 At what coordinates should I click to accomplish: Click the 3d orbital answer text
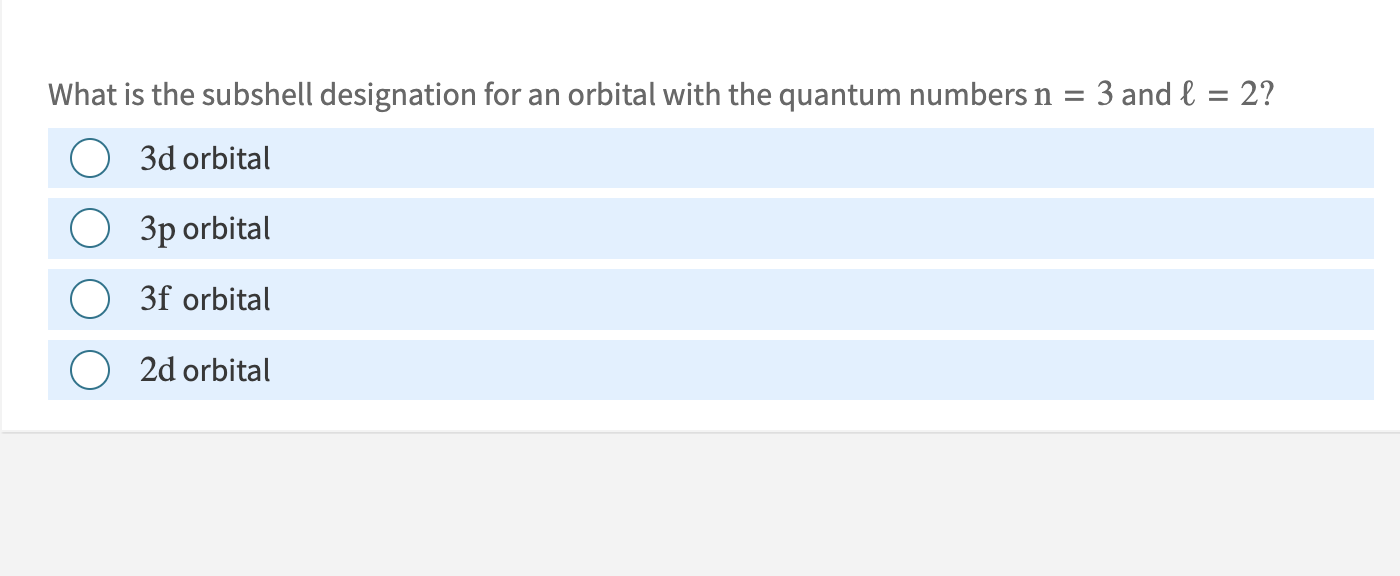[x=204, y=158]
